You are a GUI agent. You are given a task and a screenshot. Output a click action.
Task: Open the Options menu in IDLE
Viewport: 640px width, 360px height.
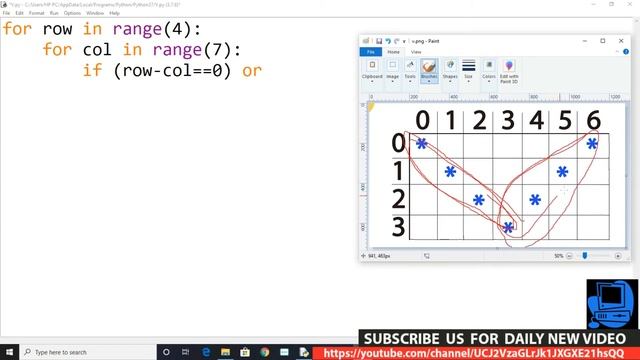tap(72, 13)
